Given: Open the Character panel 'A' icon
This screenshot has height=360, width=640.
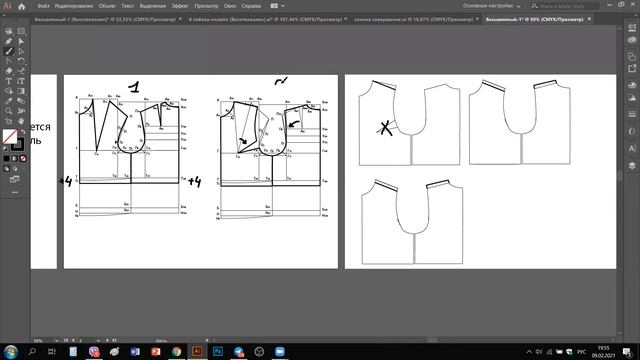Looking at the screenshot, I should 632,148.
